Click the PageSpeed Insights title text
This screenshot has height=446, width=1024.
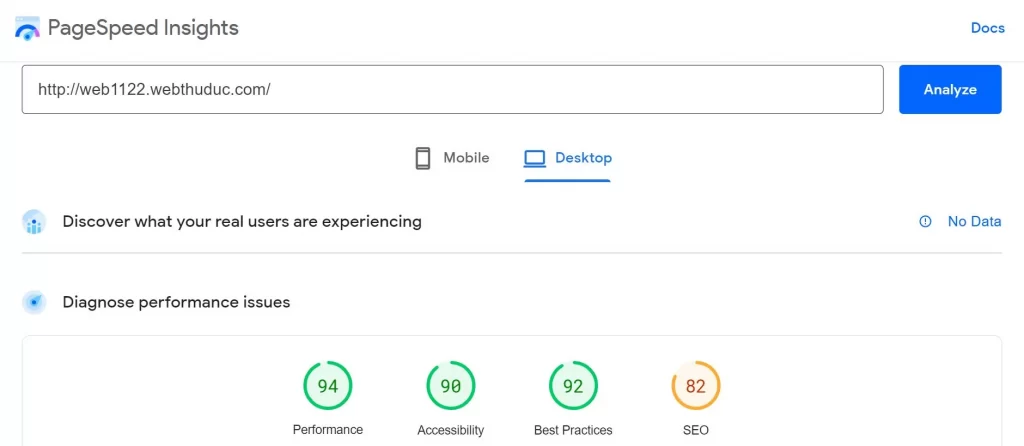click(143, 28)
